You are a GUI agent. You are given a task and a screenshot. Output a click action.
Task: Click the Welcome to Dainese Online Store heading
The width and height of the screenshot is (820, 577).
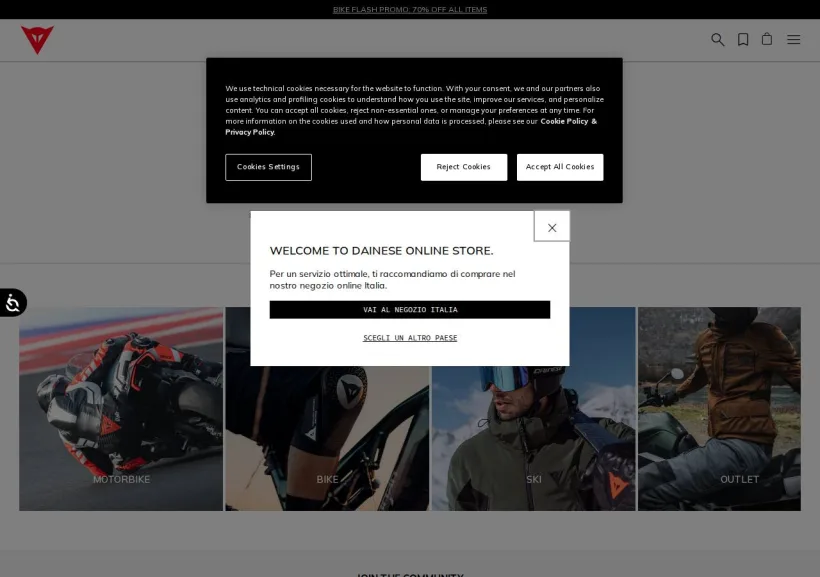point(381,251)
